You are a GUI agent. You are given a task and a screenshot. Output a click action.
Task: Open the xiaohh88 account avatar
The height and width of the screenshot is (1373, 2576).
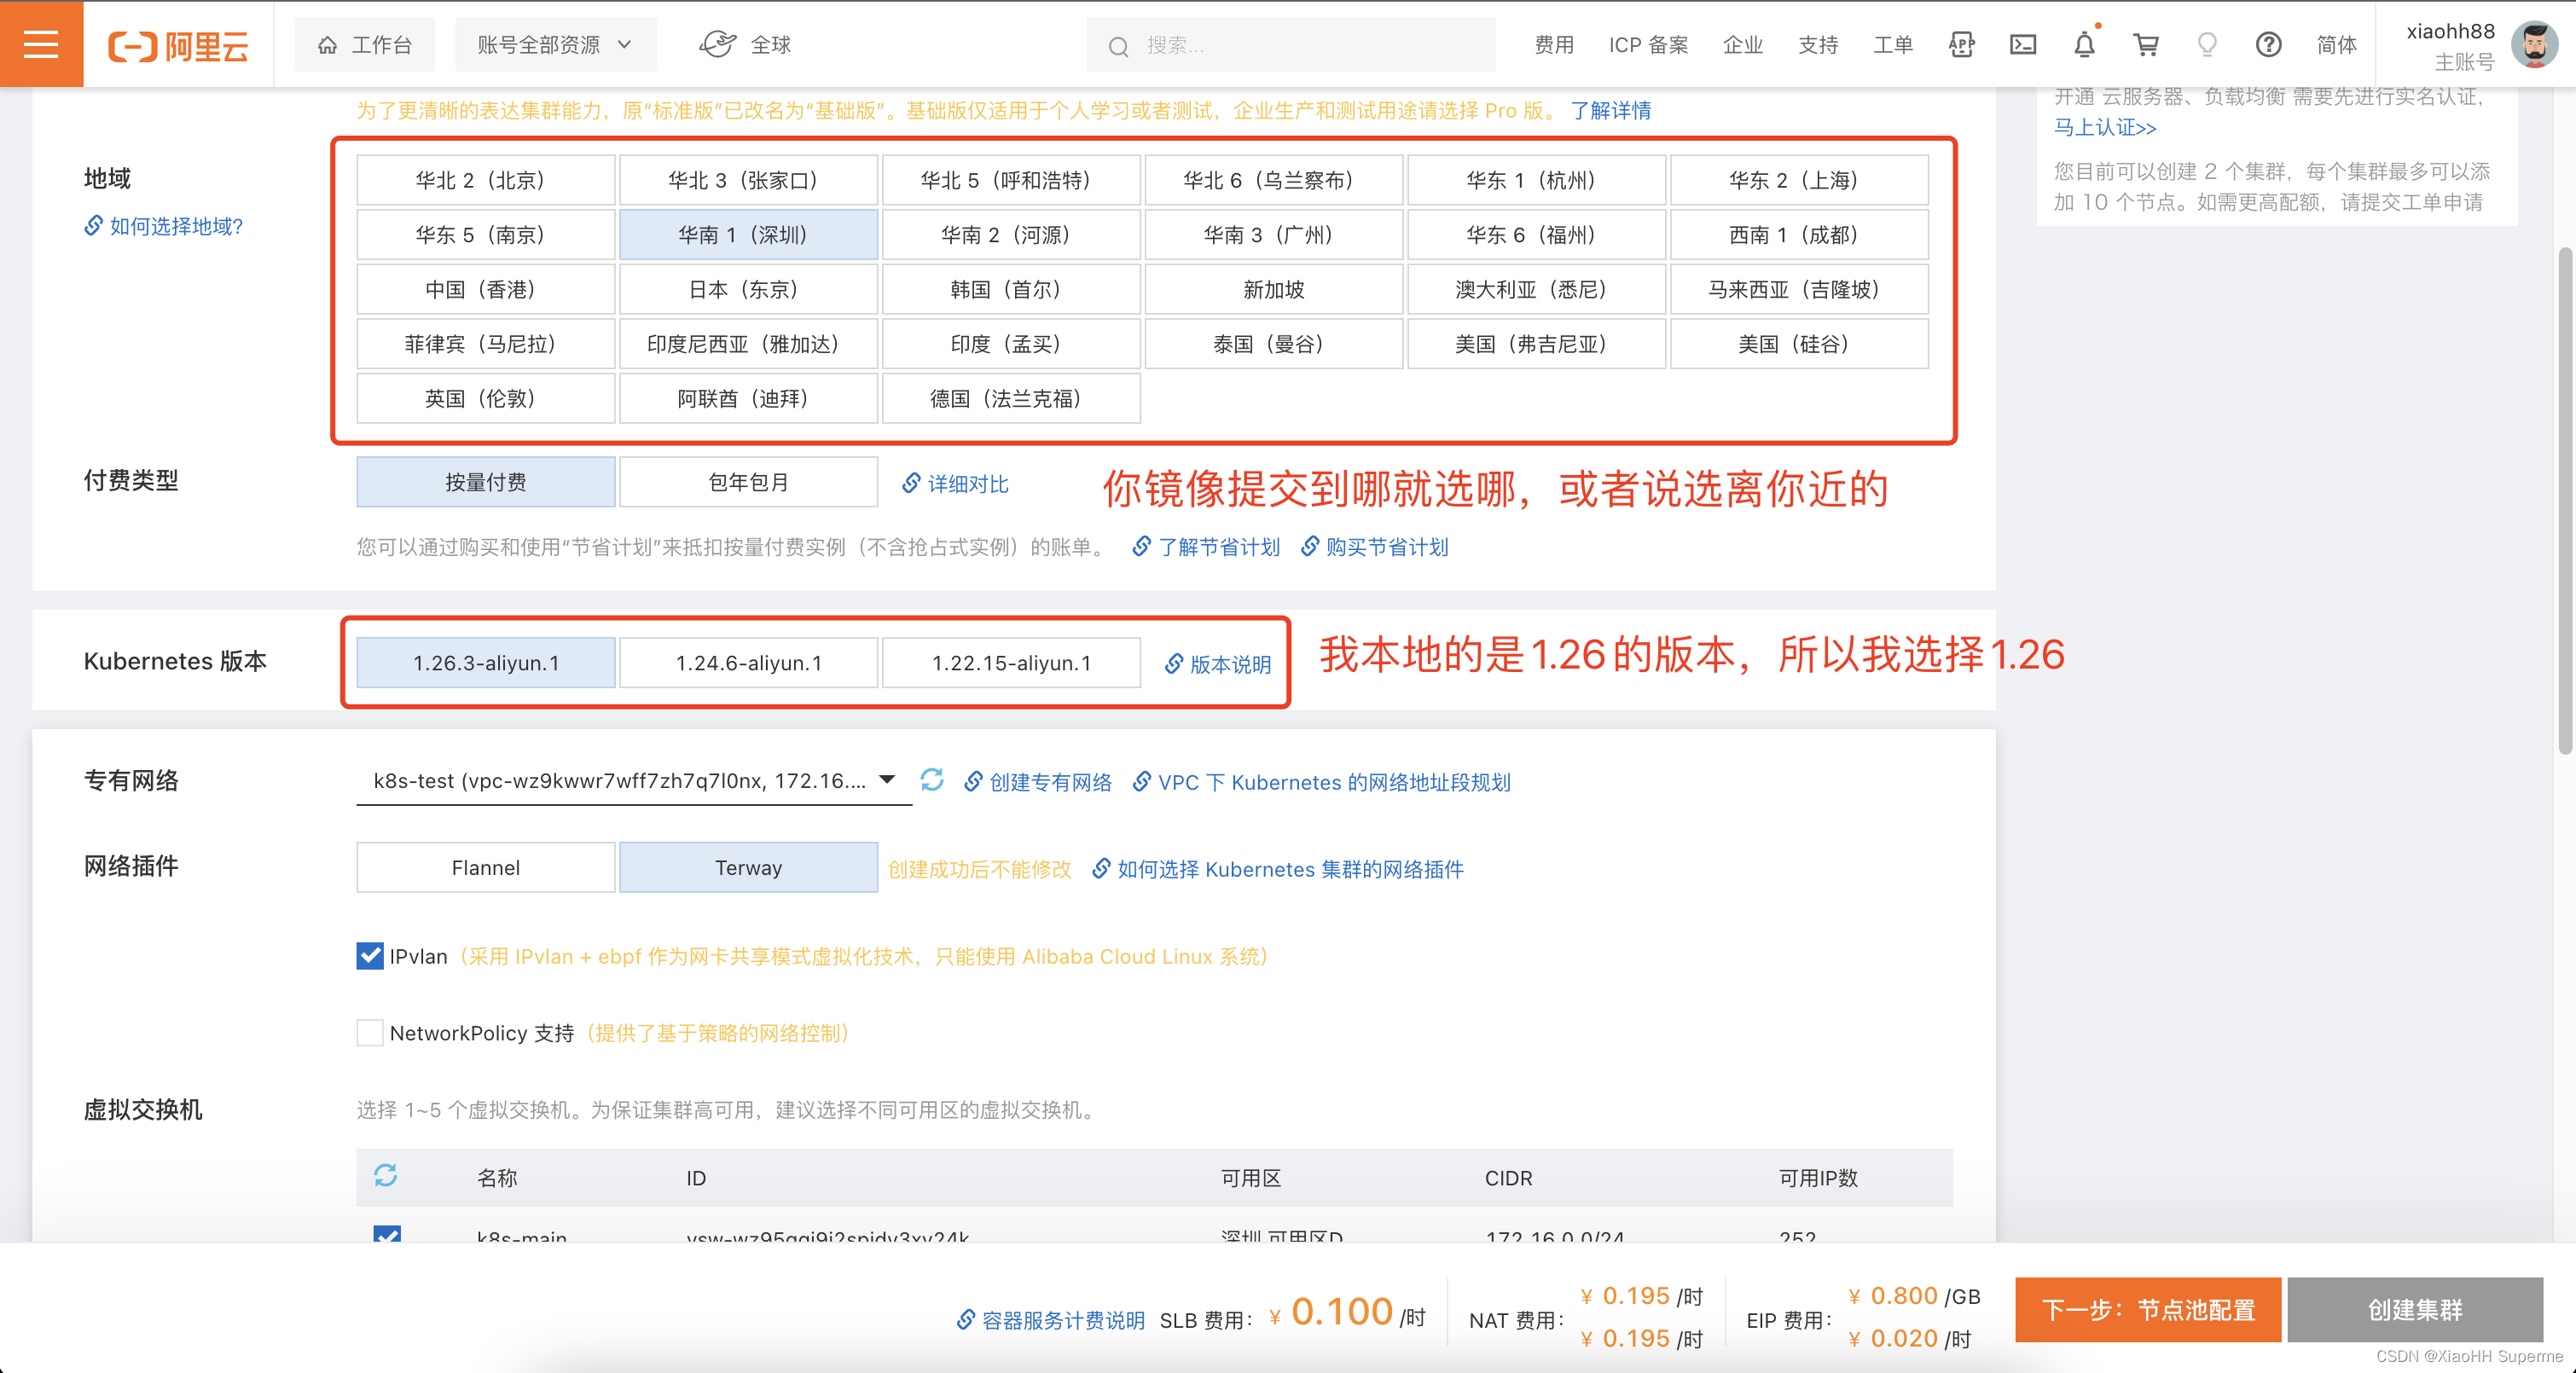pyautogui.click(x=2533, y=45)
